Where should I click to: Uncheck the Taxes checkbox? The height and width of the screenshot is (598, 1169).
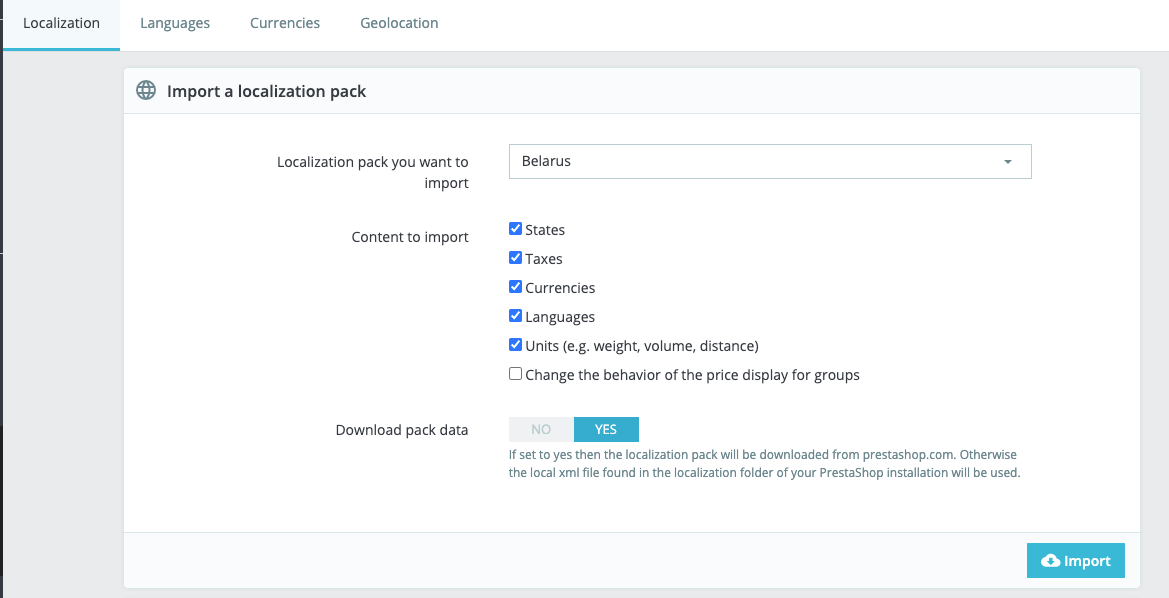516,258
